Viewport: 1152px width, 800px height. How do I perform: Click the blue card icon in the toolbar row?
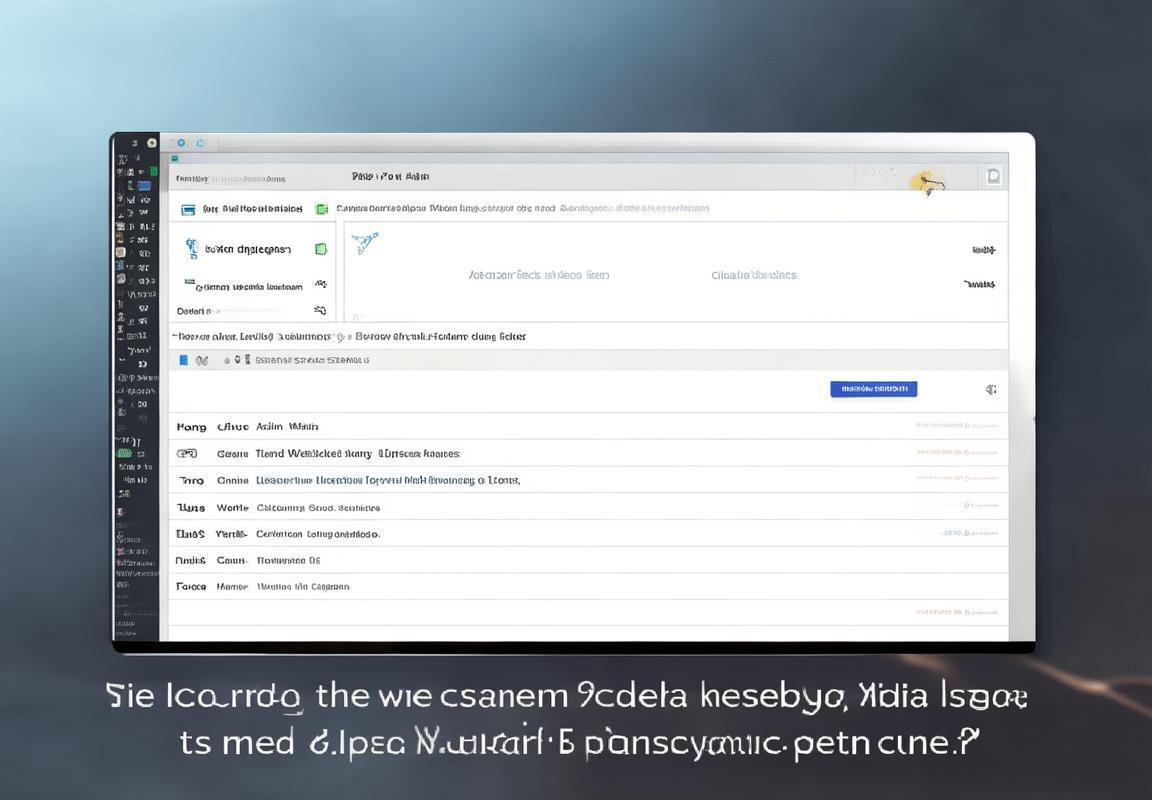click(187, 209)
